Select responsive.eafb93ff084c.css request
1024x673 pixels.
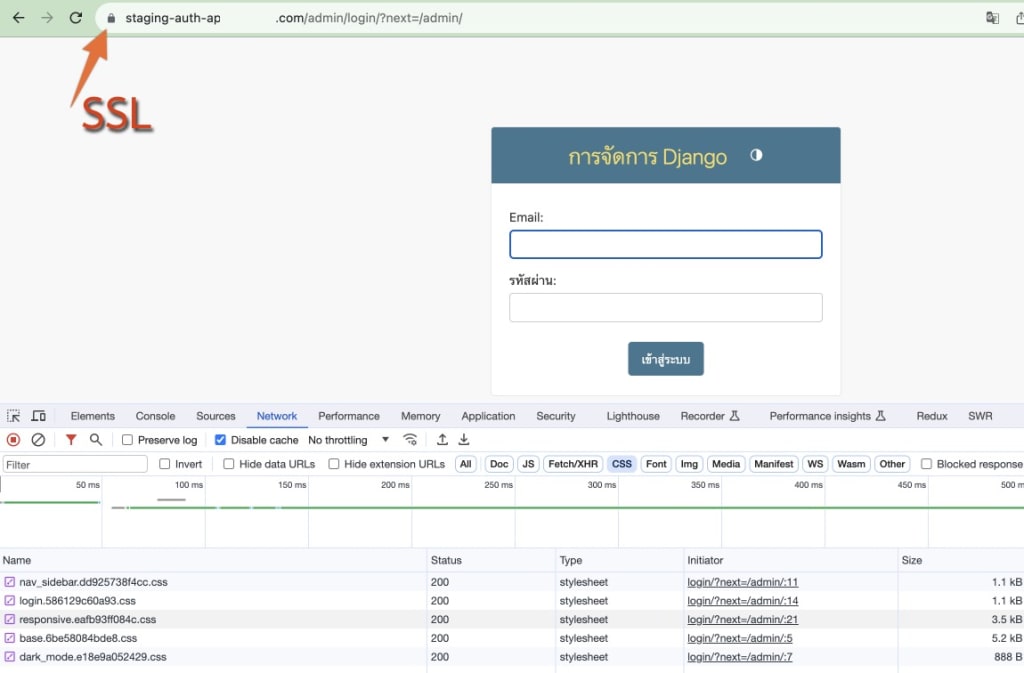coord(88,619)
